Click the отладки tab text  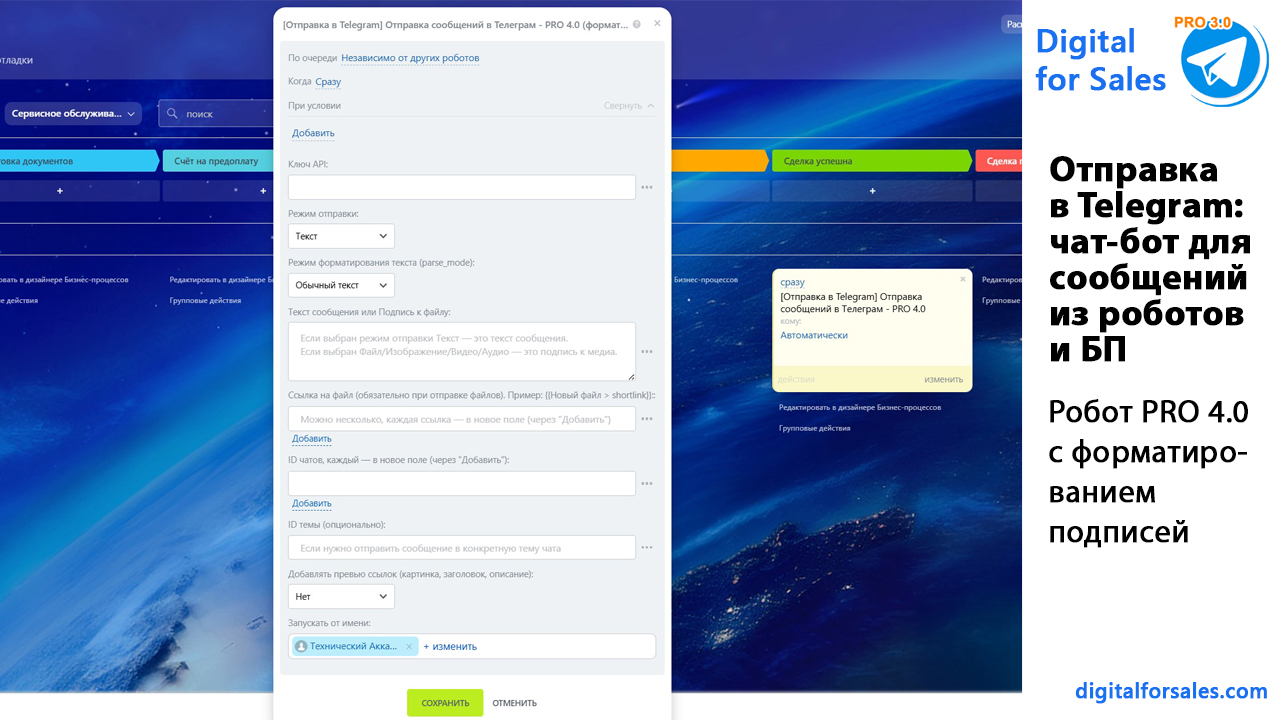tap(16, 60)
